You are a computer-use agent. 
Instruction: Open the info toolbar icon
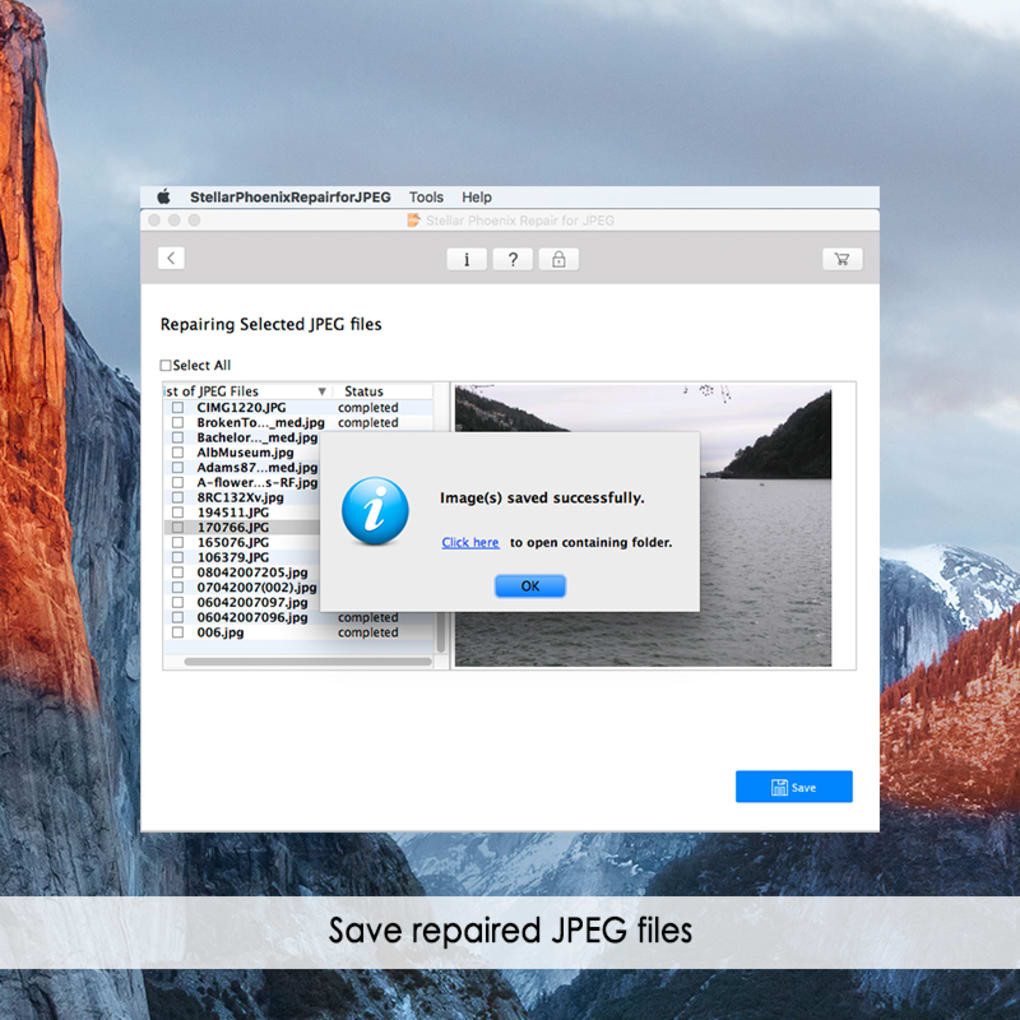(466, 260)
